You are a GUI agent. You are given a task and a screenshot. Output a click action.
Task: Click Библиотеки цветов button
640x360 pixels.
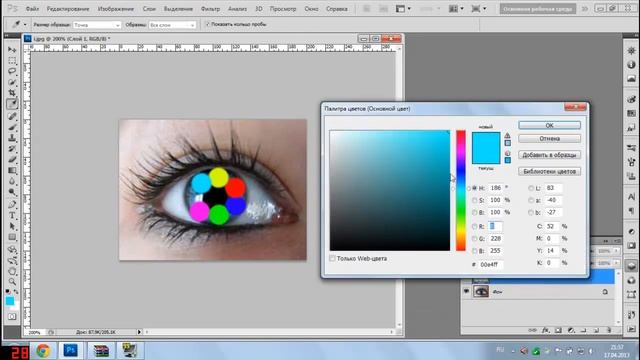coord(549,171)
